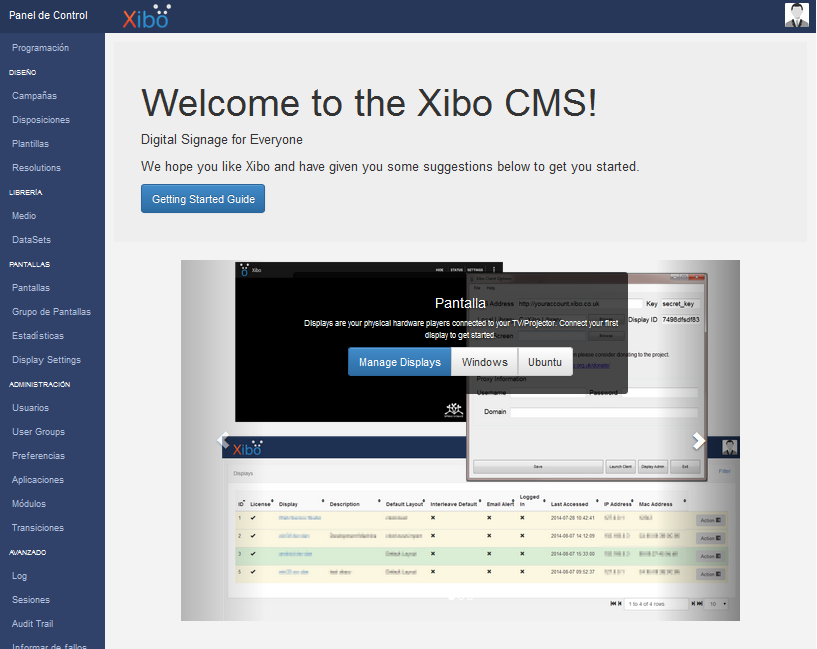Go to DataSets

[x=31, y=240]
